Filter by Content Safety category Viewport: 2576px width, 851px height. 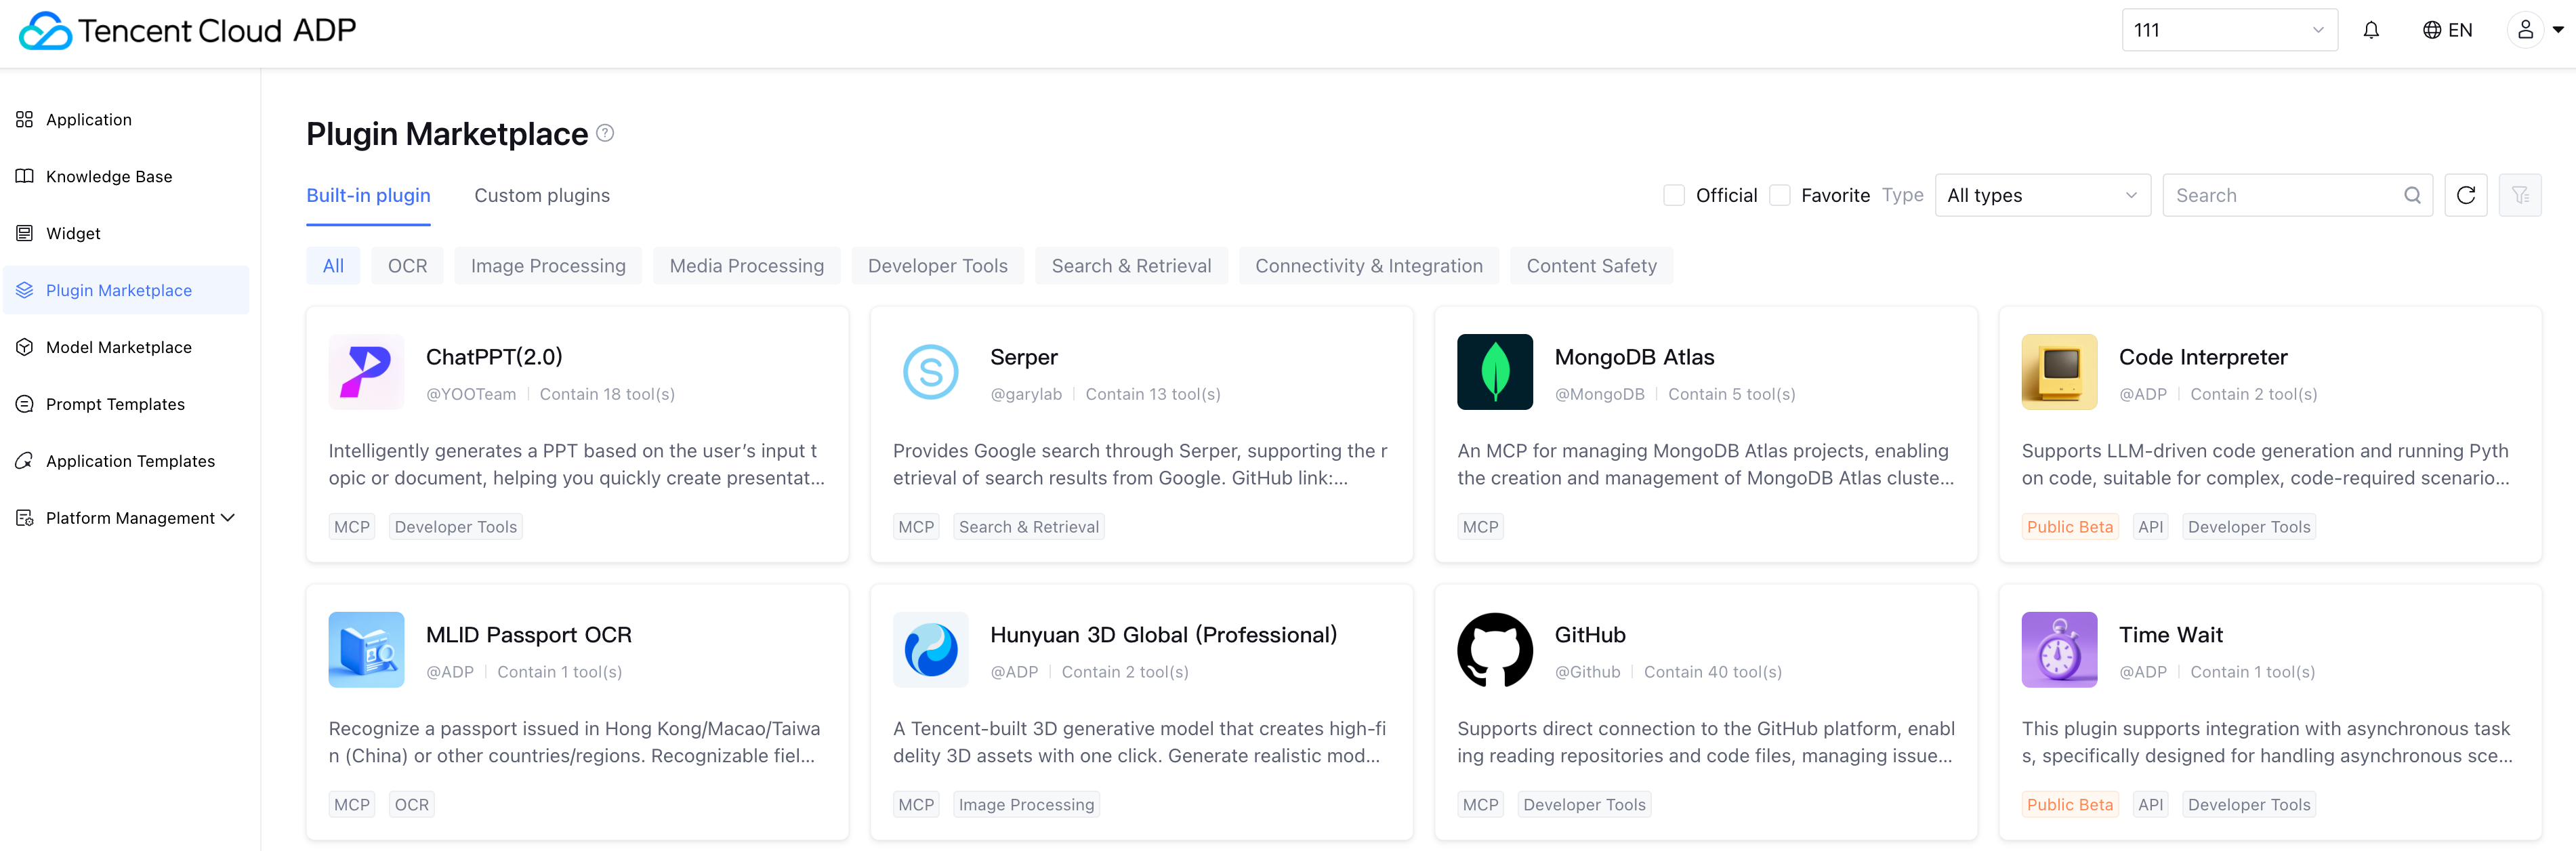(1590, 266)
